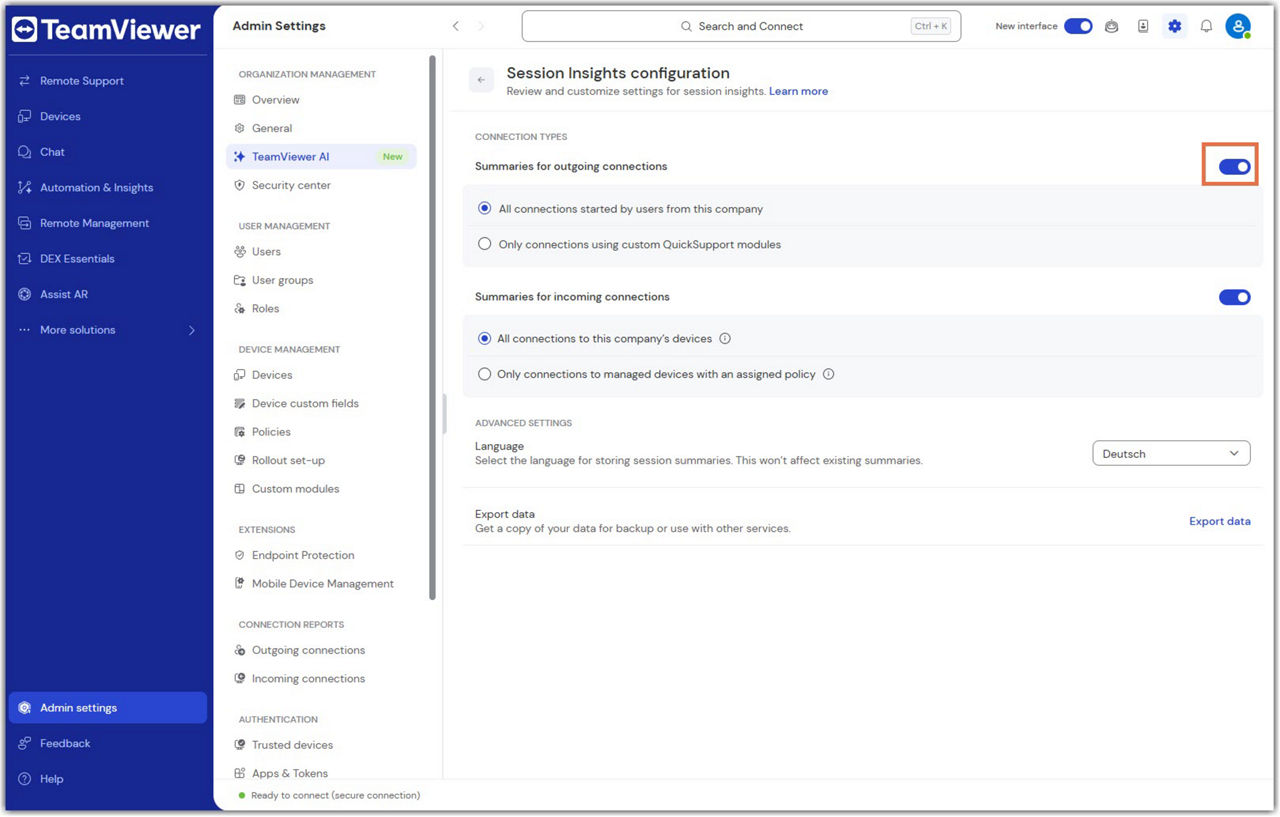Open the notifications bell icon
The height and width of the screenshot is (817, 1280).
1206,26
